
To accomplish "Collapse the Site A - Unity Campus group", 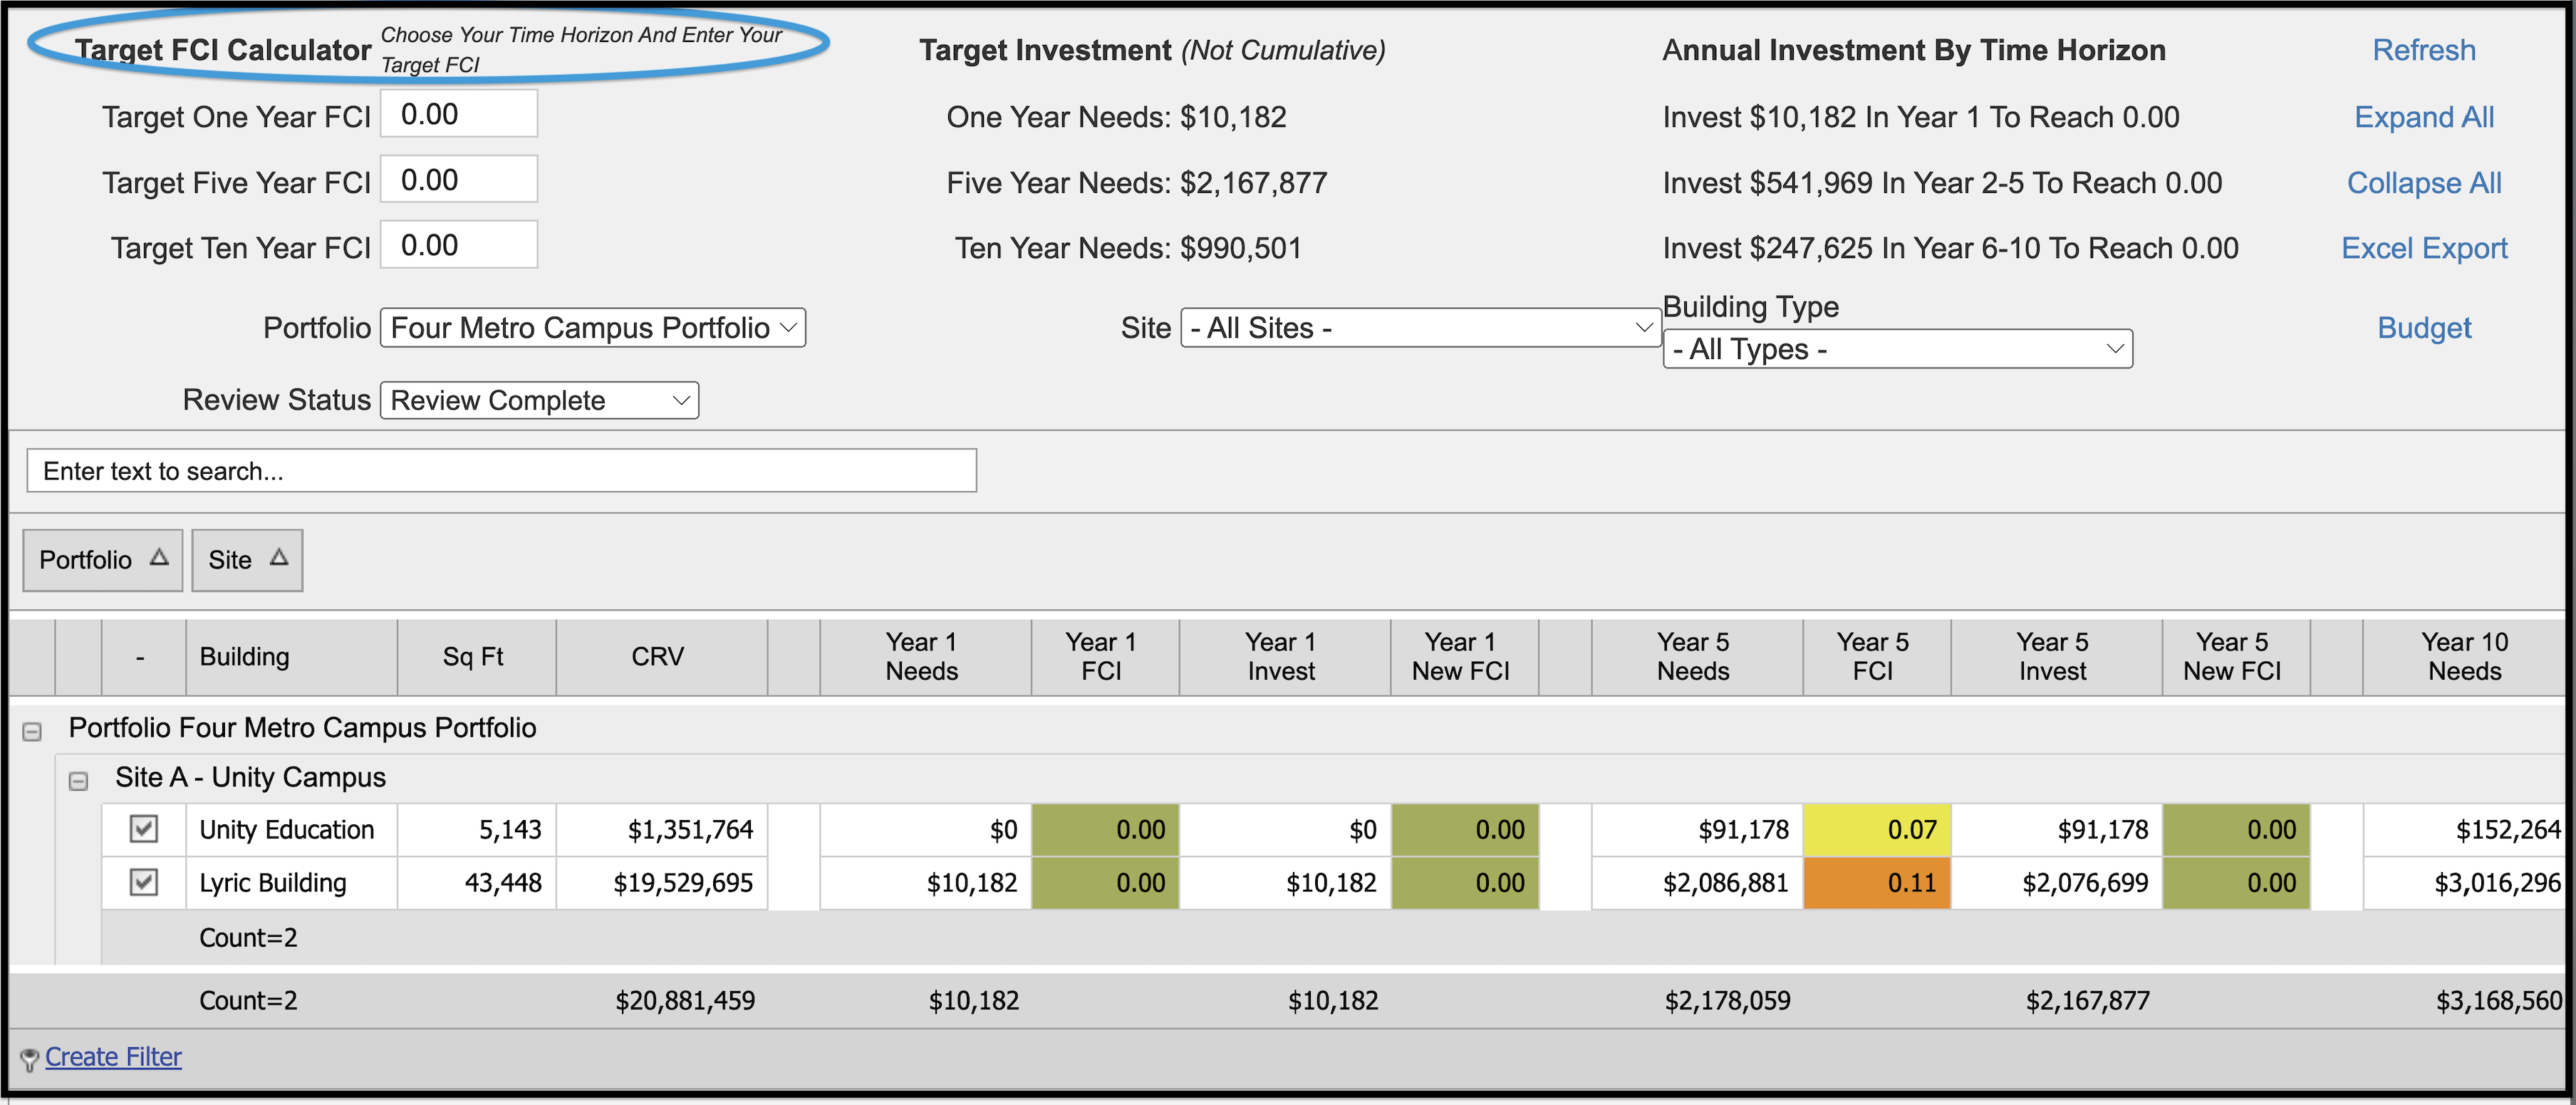I will (x=78, y=781).
